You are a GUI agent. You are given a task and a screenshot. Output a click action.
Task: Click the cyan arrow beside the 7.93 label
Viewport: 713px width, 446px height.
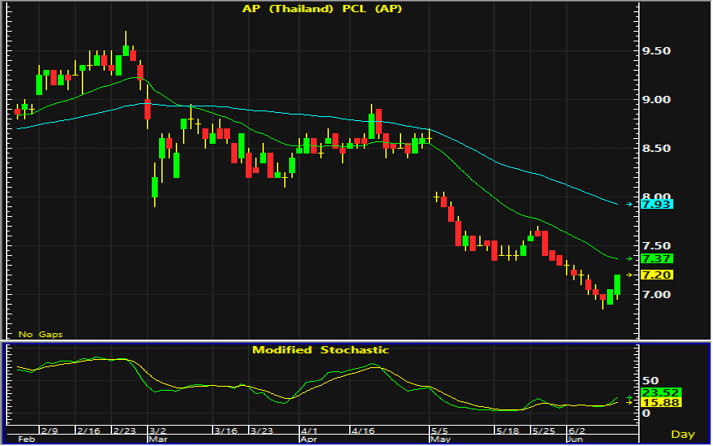click(629, 205)
